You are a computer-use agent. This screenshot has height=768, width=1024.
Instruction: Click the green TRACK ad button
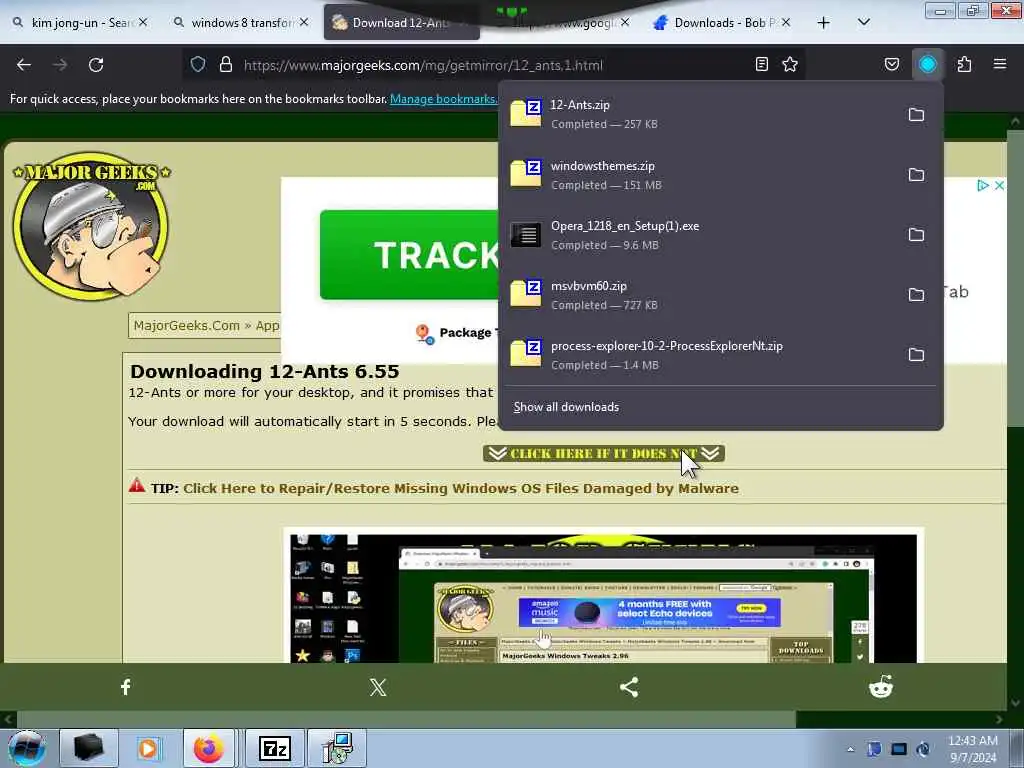(x=410, y=255)
